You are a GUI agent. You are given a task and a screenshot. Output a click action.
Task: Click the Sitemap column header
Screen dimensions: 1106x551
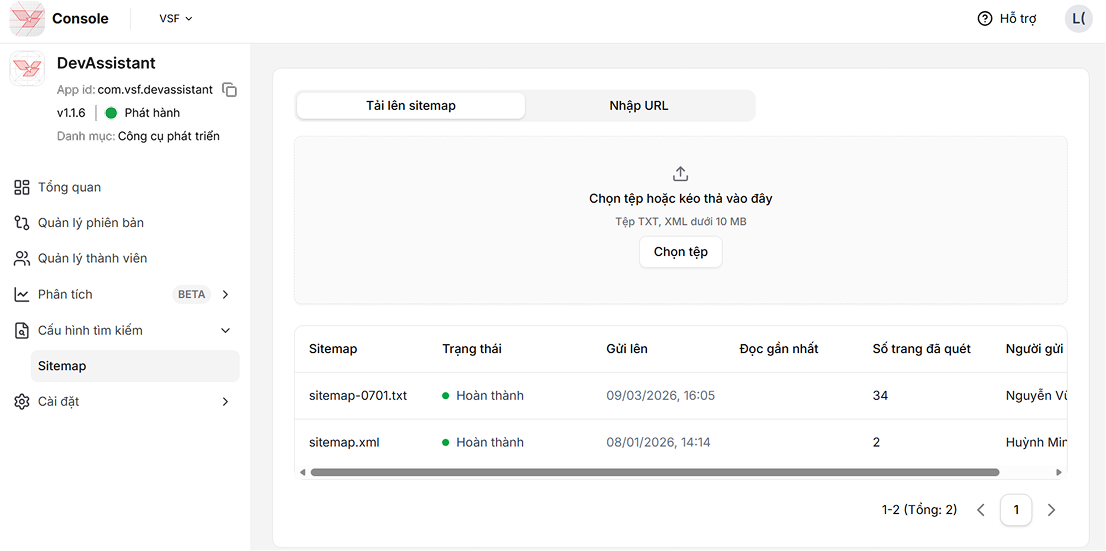click(333, 349)
